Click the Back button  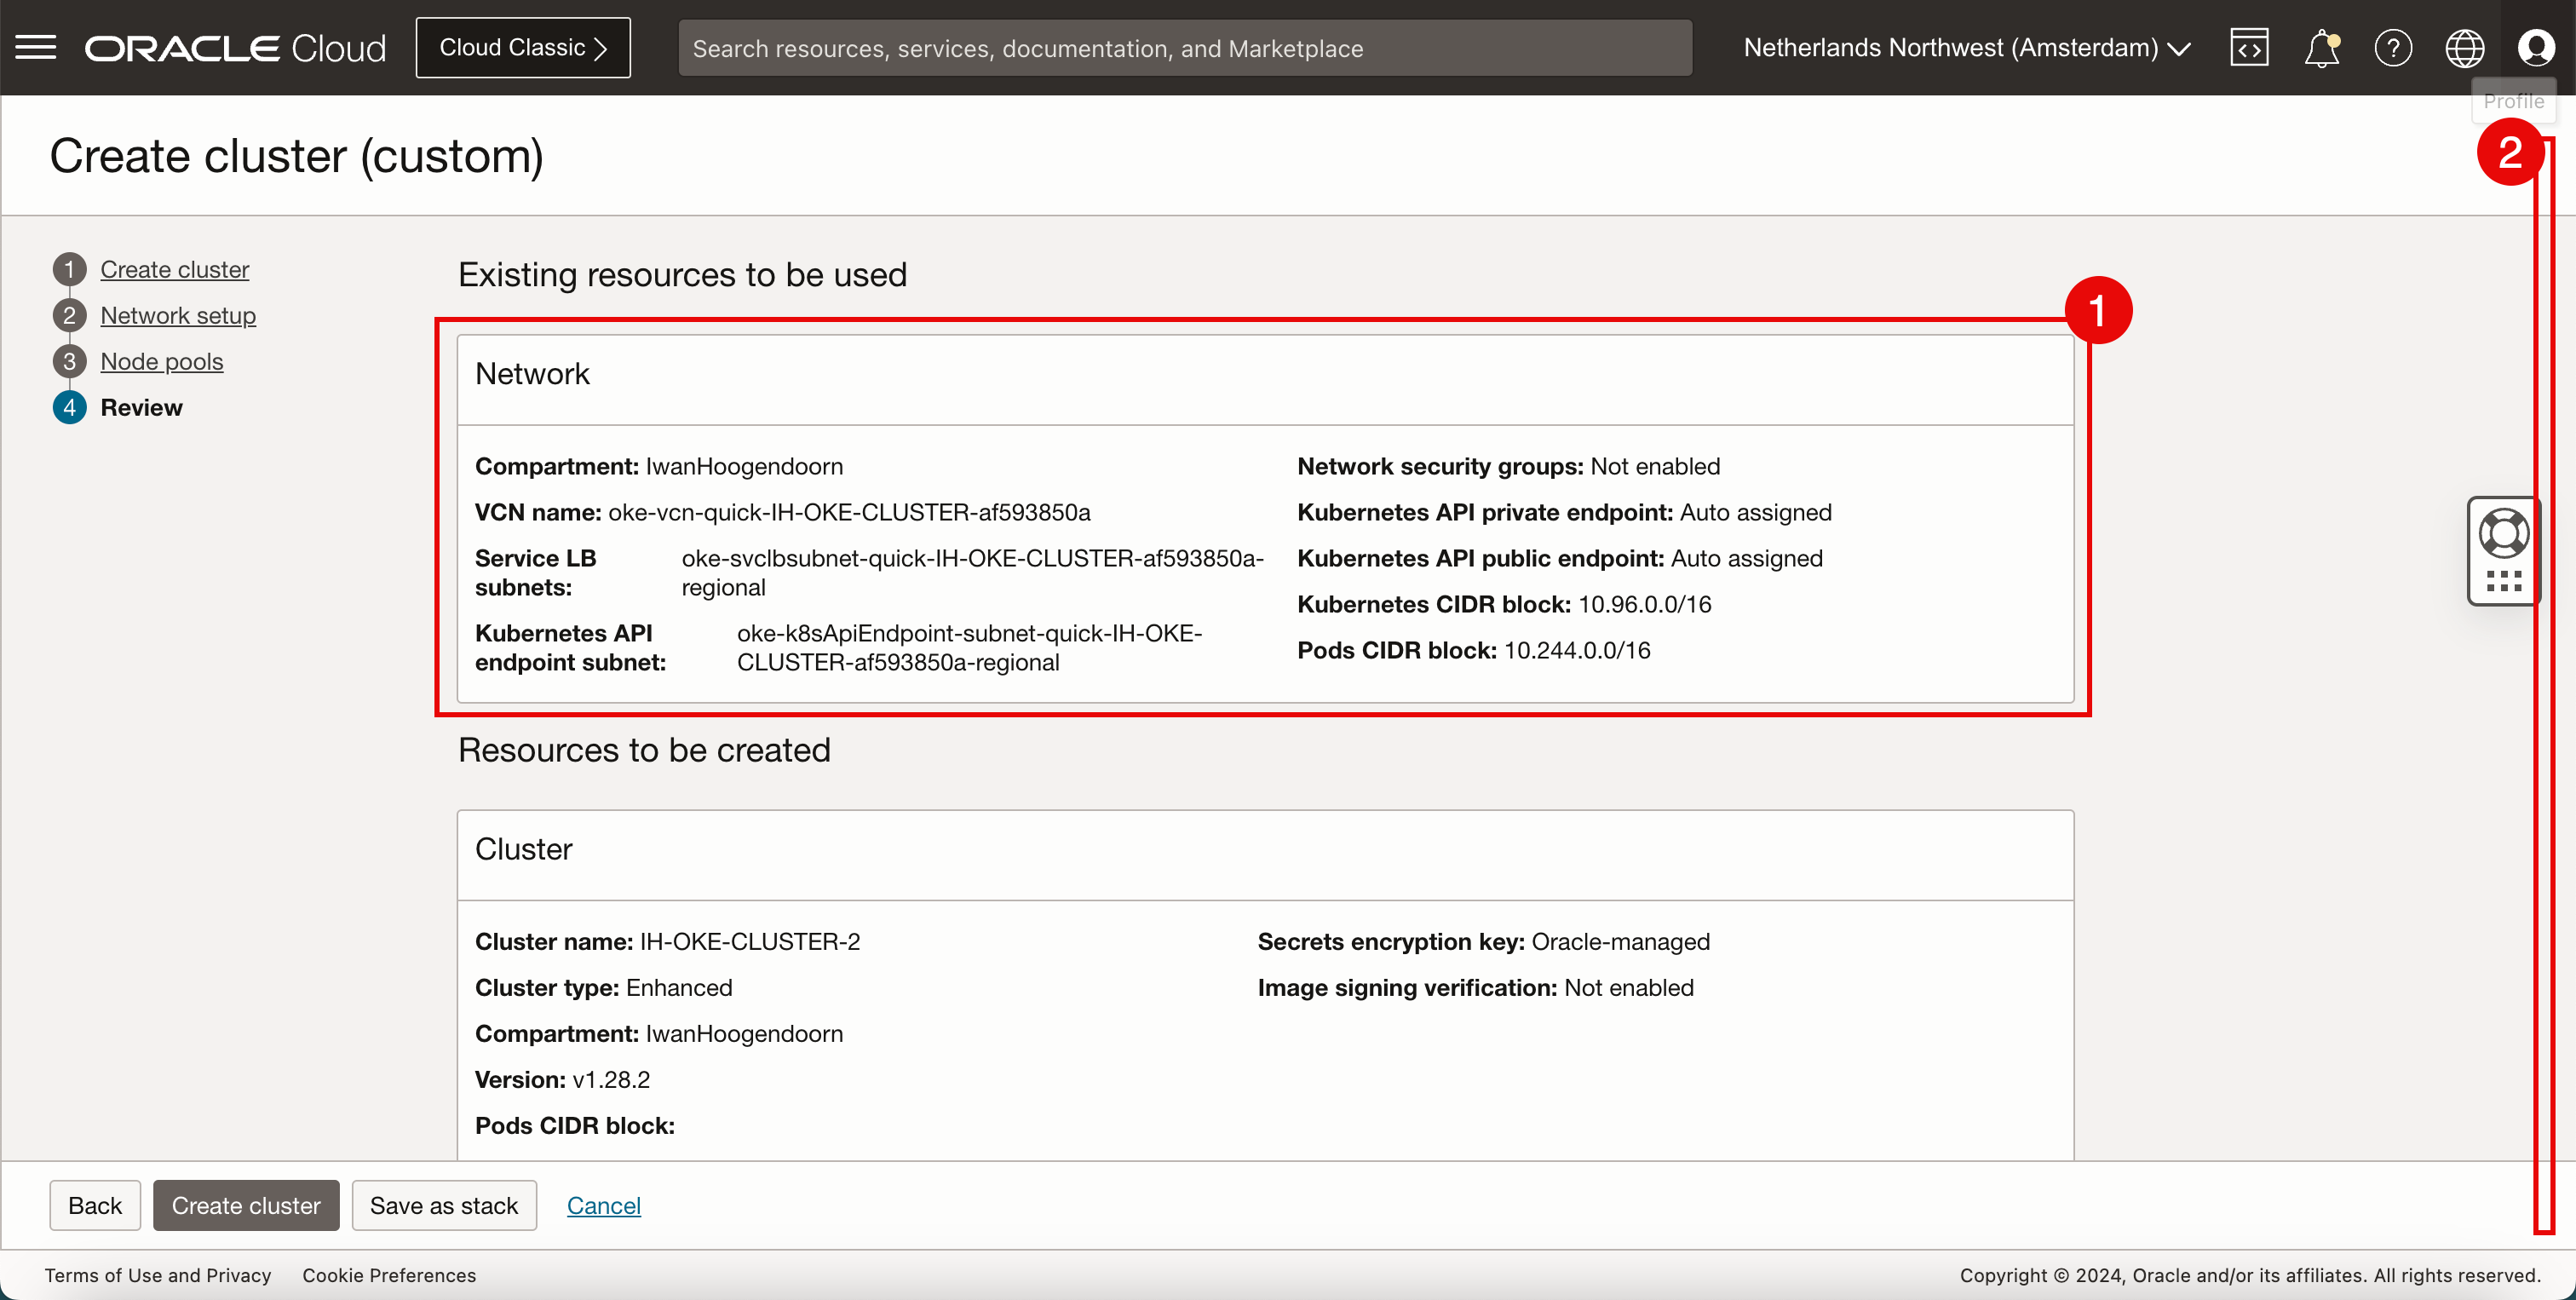pyautogui.click(x=95, y=1205)
